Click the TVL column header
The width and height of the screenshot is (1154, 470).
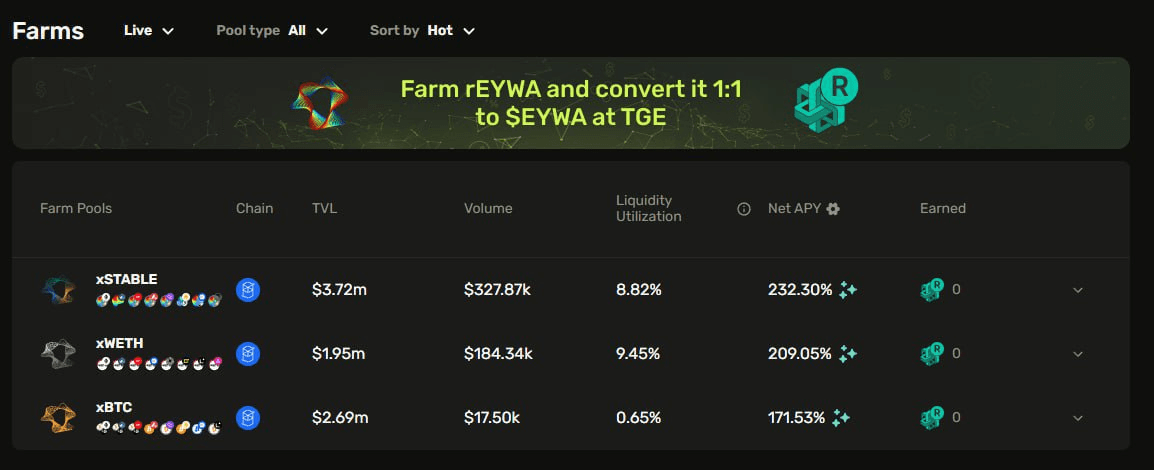coord(326,209)
